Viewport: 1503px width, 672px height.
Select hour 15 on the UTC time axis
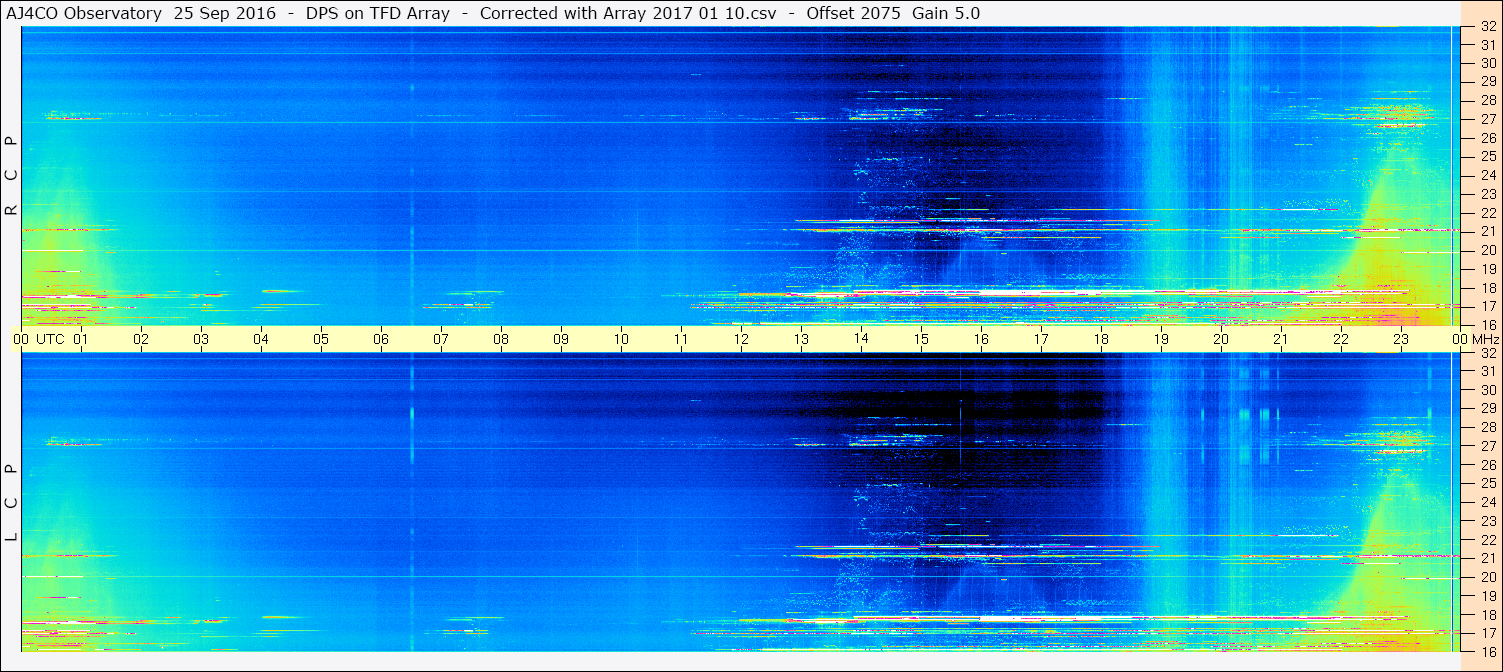[921, 339]
